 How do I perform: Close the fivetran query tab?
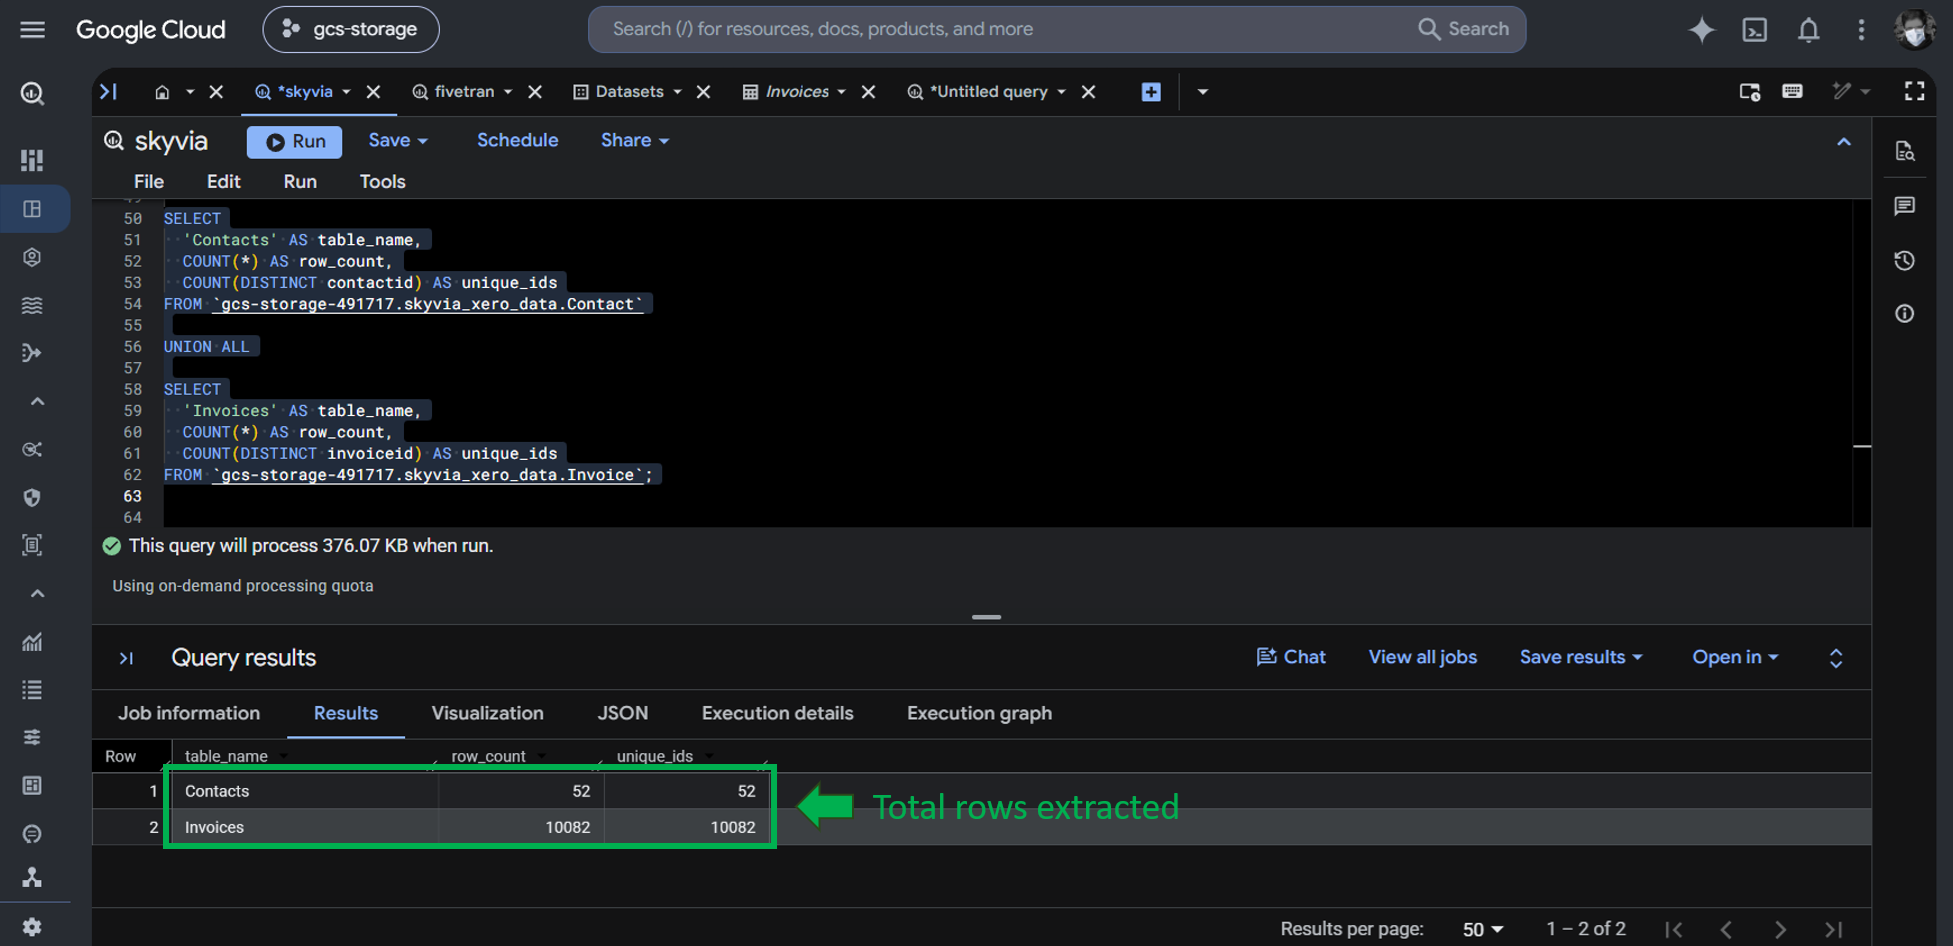click(535, 92)
